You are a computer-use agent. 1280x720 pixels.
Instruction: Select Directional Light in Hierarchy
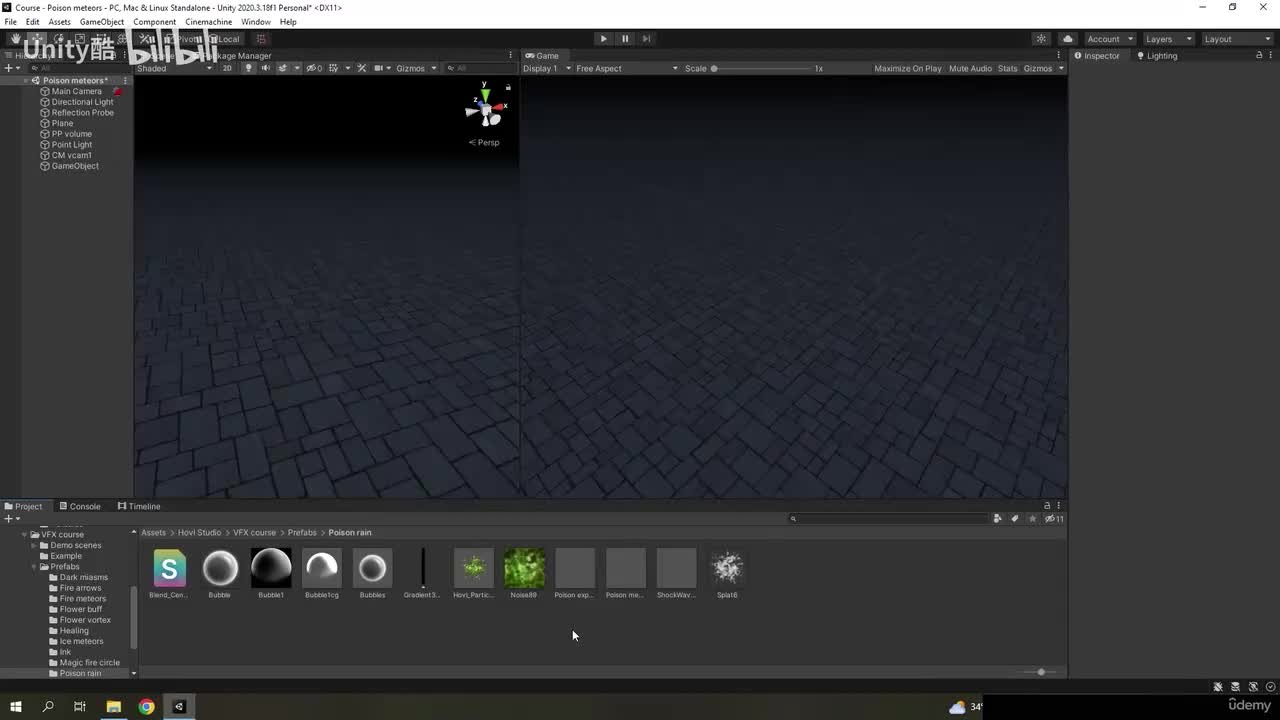82,102
